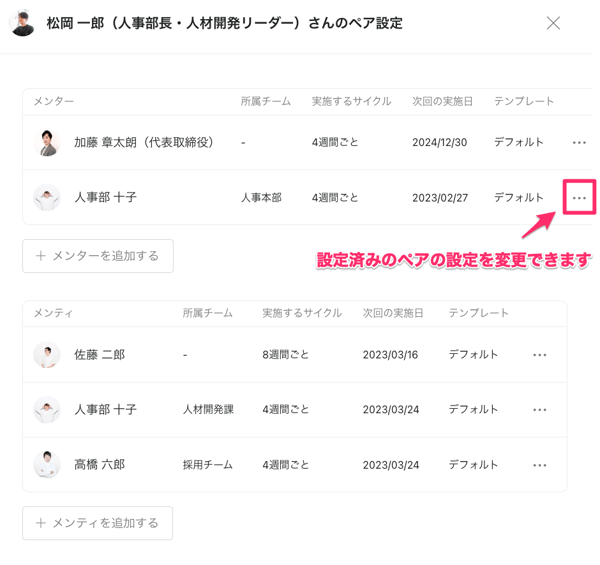
Task: Open options menu for mentor 人事部 十子
Action: pos(579,198)
